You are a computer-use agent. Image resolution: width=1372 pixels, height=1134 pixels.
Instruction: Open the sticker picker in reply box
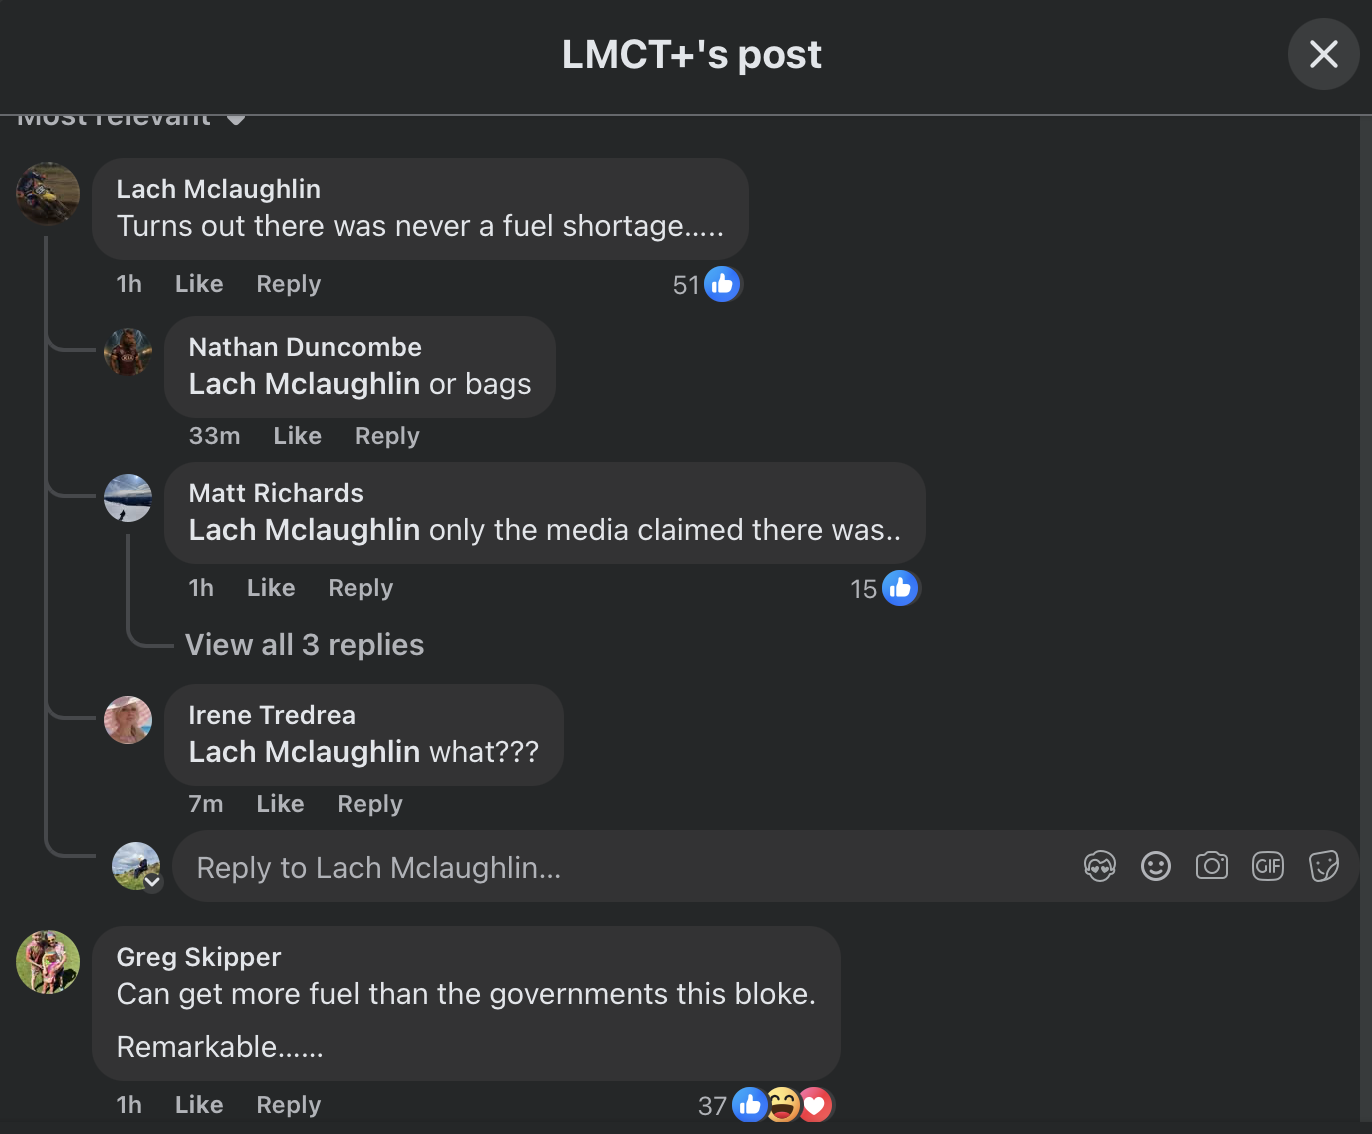[1323, 866]
